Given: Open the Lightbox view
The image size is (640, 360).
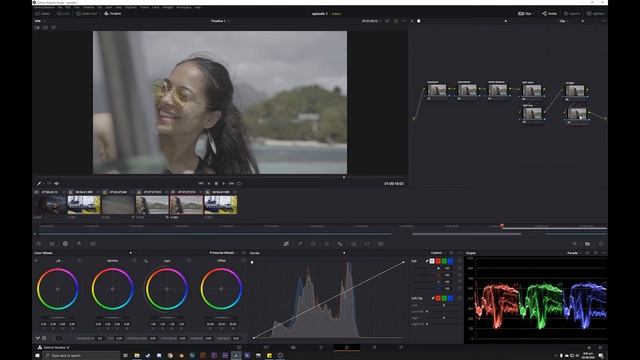Looking at the screenshot, I should click(x=596, y=13).
